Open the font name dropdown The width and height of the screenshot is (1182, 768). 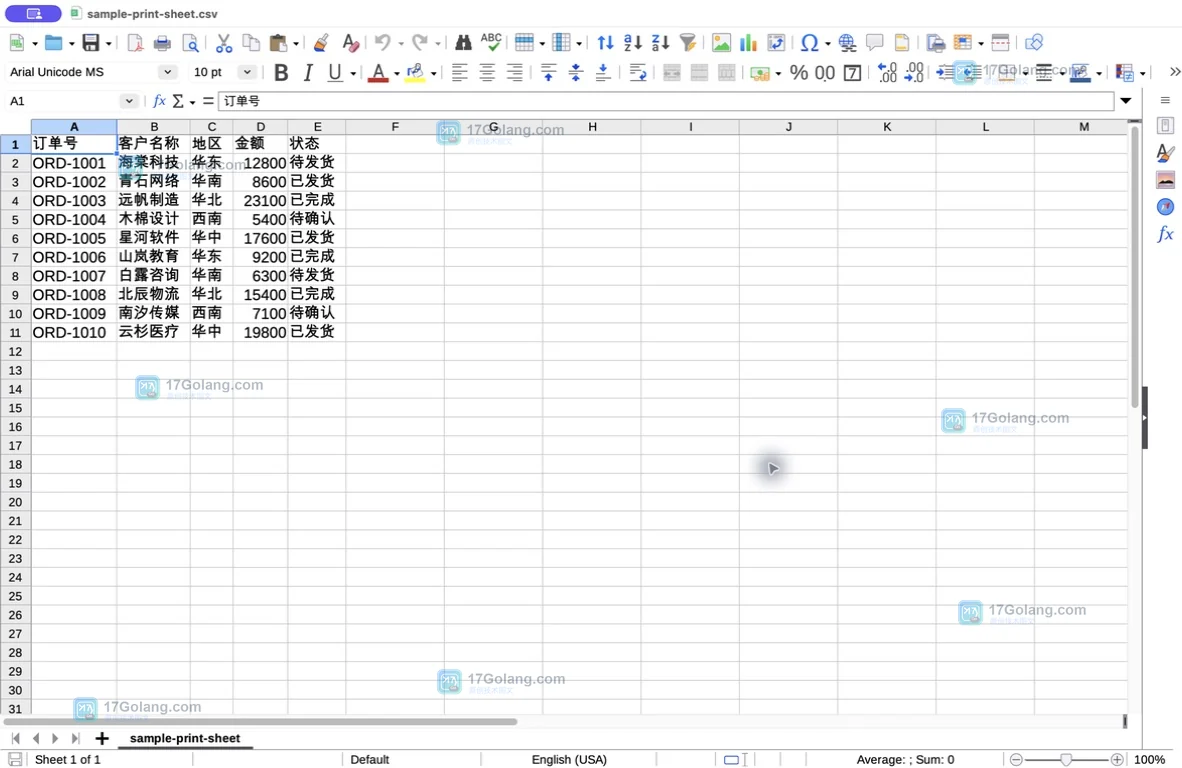(167, 72)
